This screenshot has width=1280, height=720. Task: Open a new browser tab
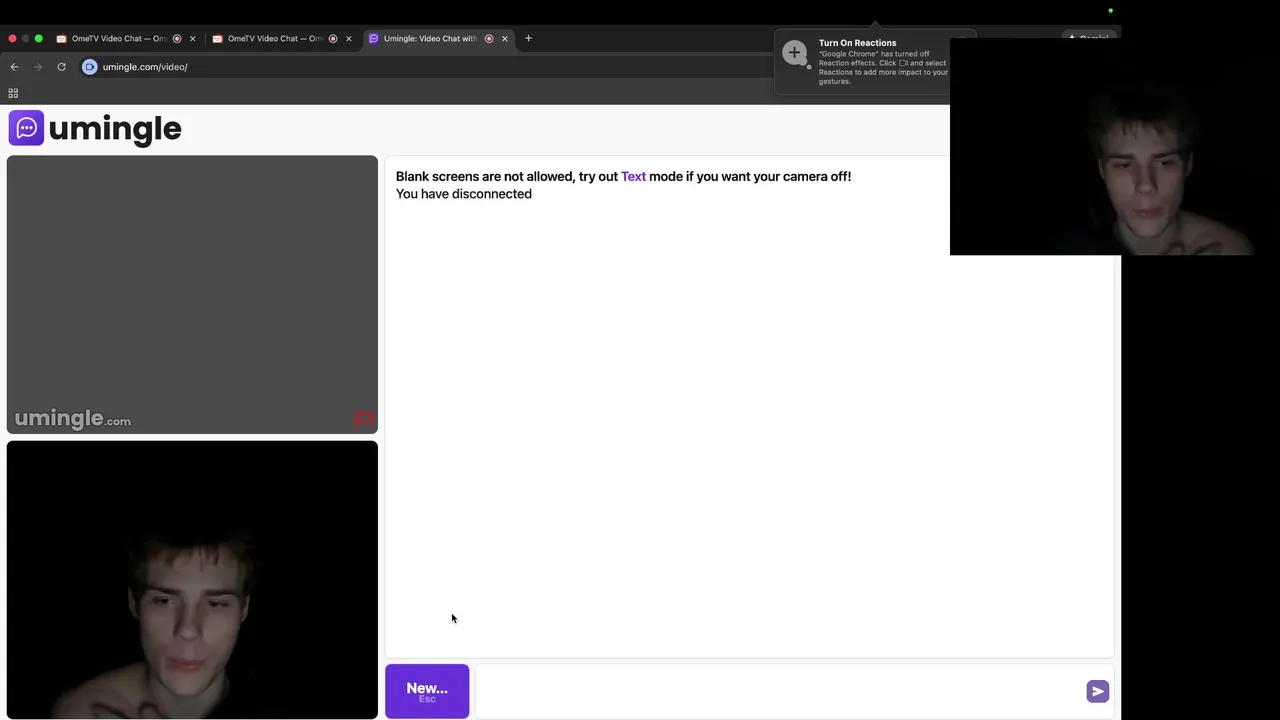tap(528, 38)
